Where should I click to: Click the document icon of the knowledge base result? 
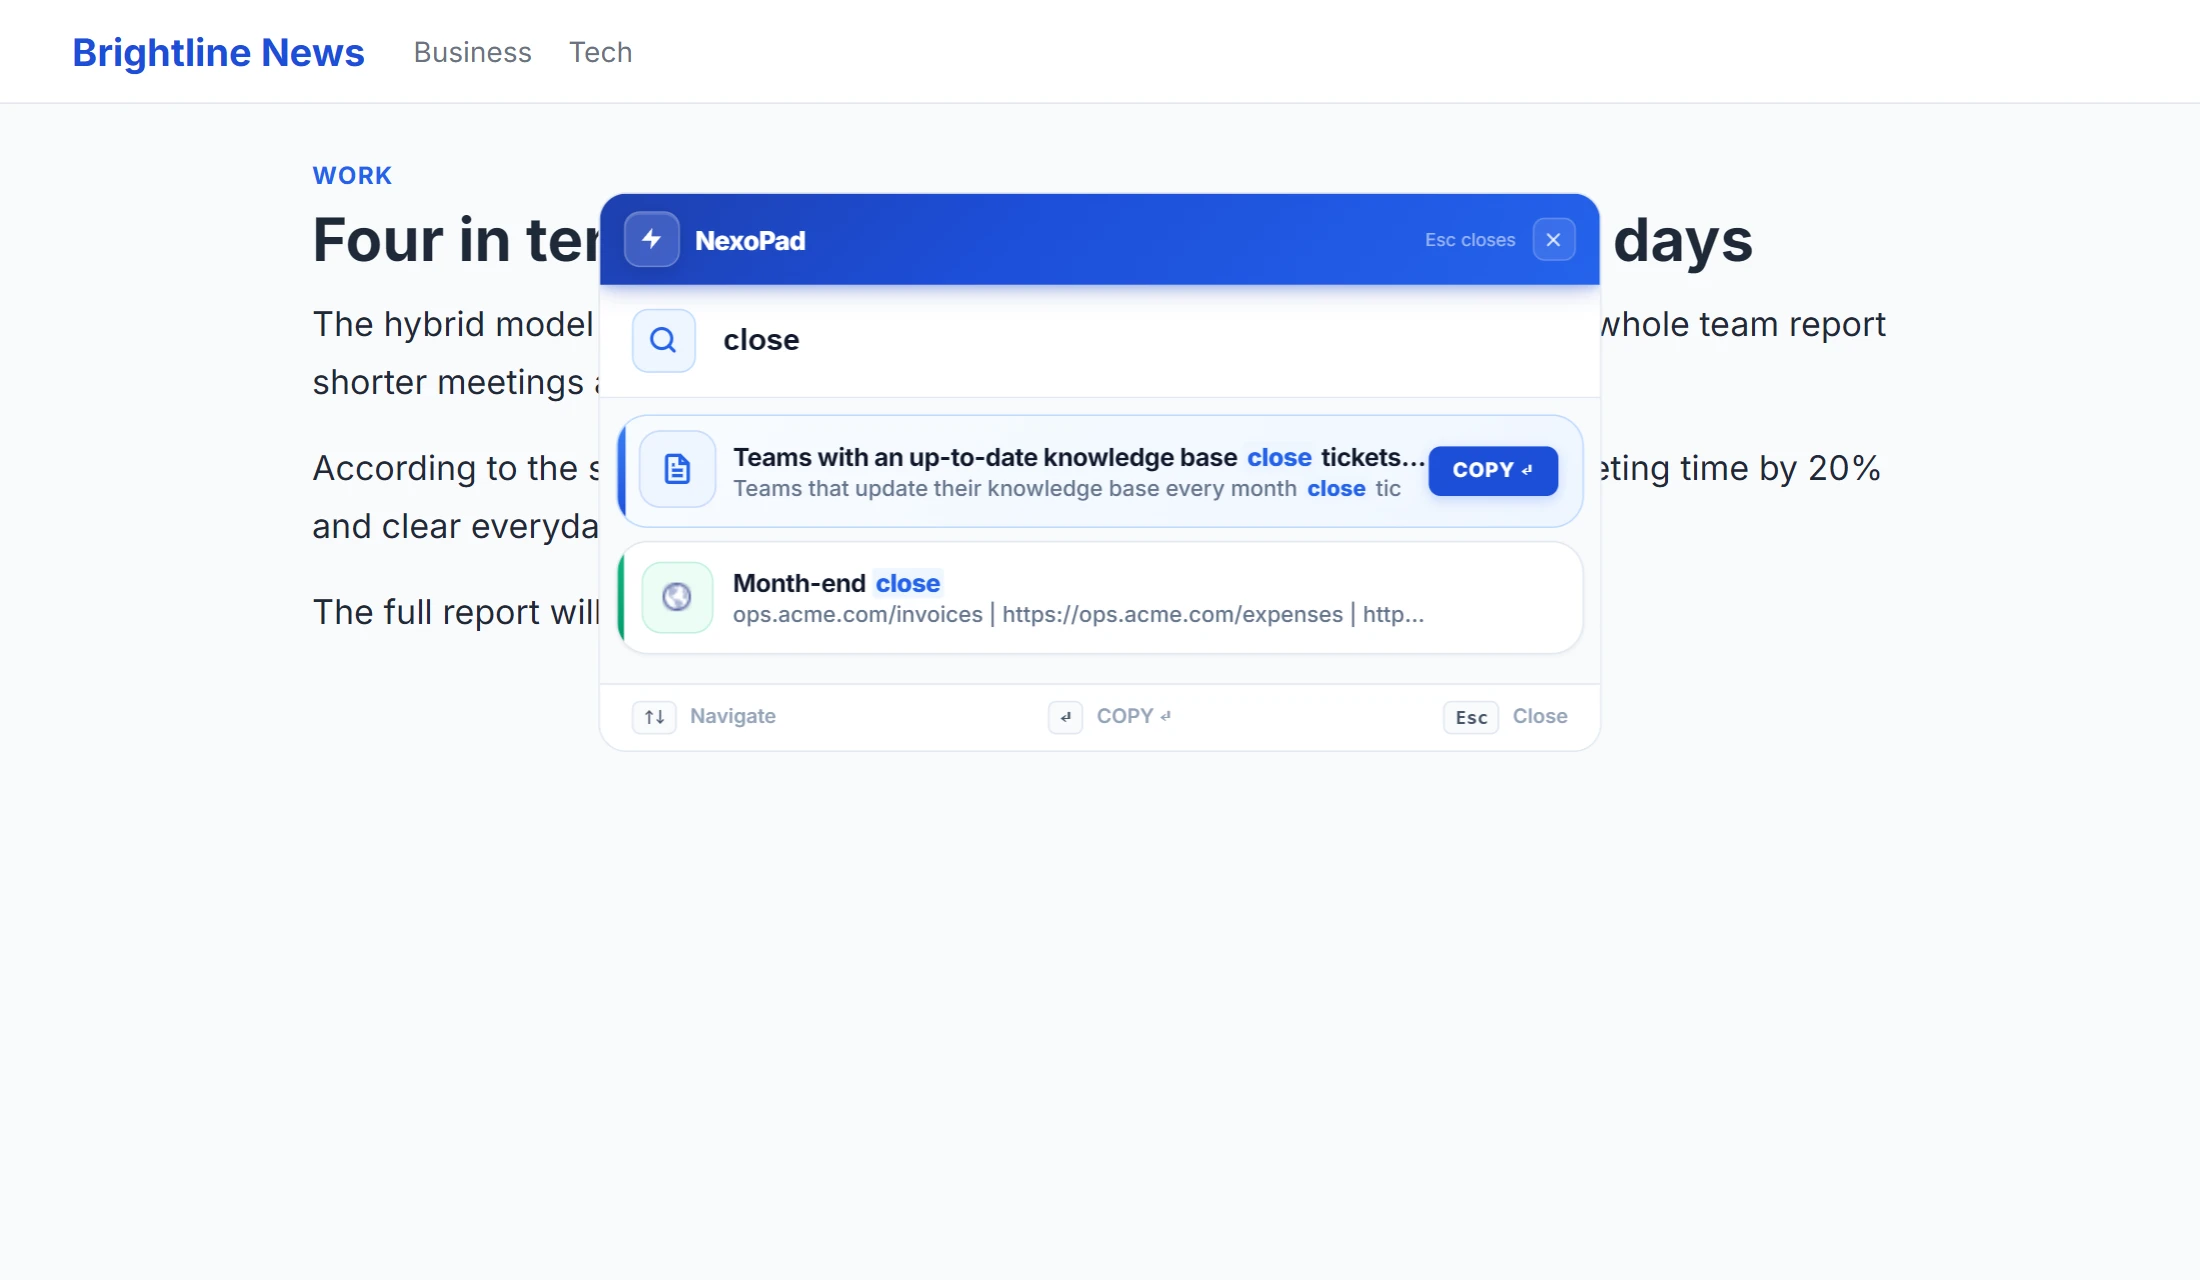tap(677, 469)
